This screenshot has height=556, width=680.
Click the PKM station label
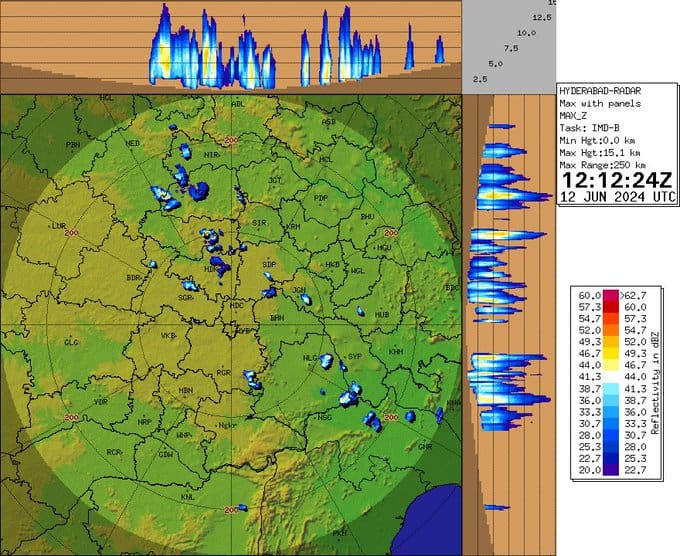click(340, 533)
